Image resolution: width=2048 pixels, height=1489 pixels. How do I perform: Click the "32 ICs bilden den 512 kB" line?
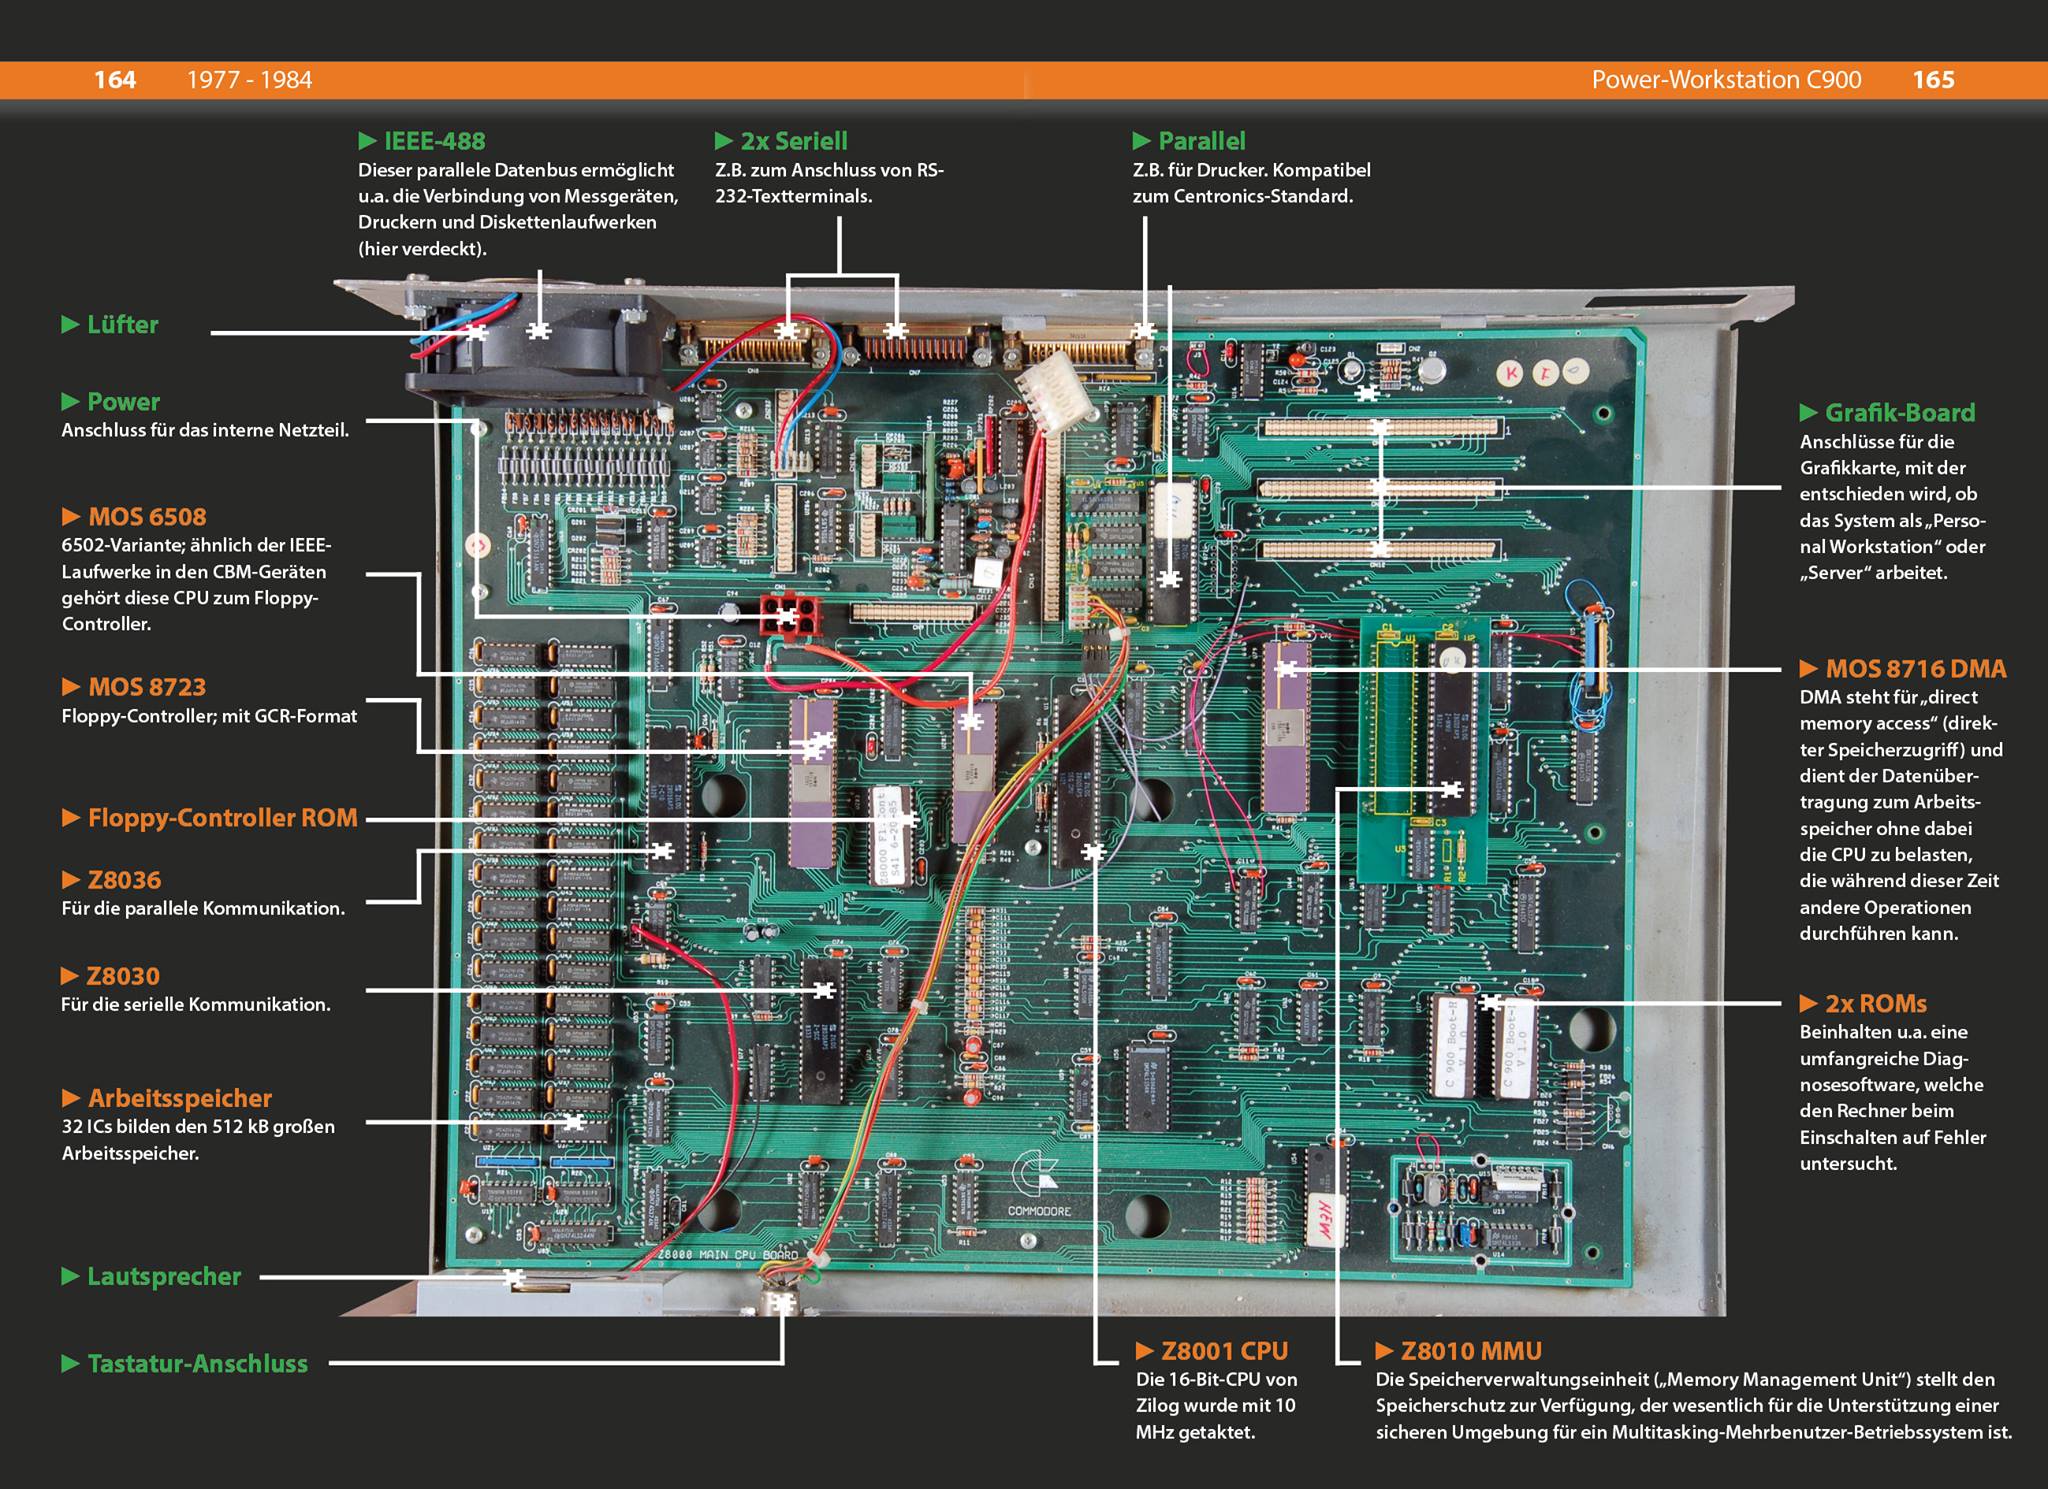click(x=198, y=1127)
